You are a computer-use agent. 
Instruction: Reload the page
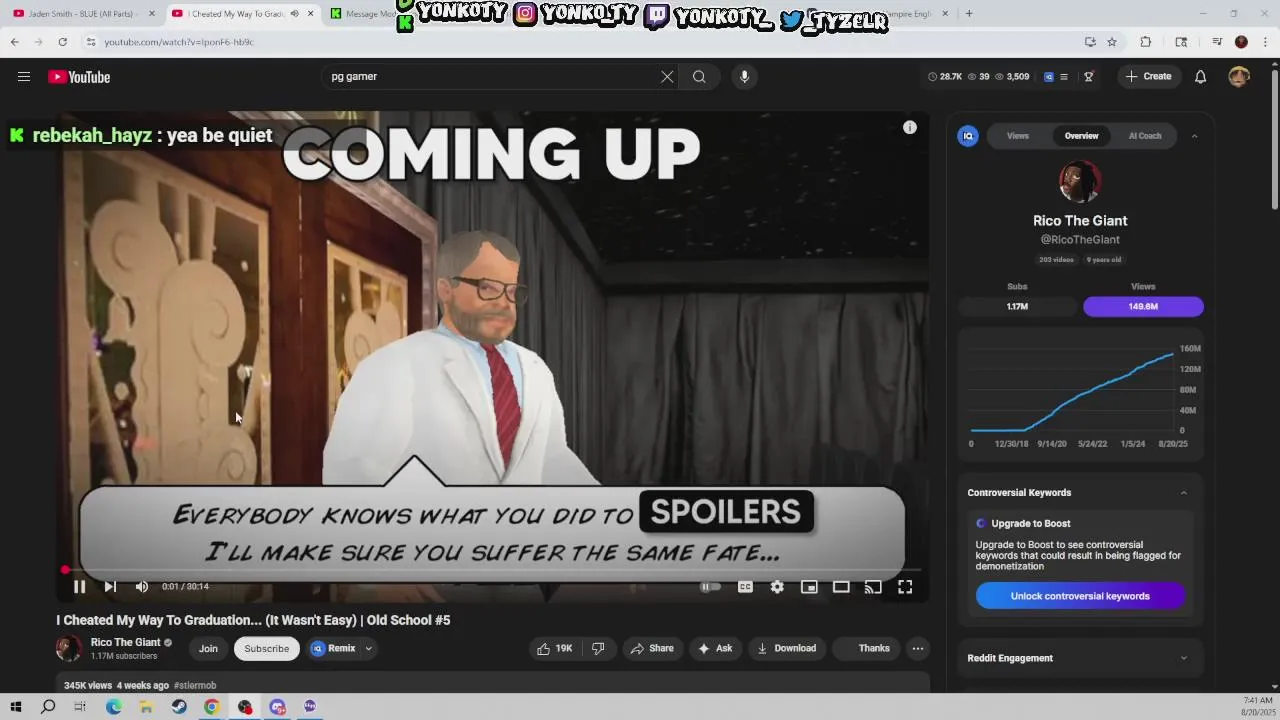tap(62, 42)
